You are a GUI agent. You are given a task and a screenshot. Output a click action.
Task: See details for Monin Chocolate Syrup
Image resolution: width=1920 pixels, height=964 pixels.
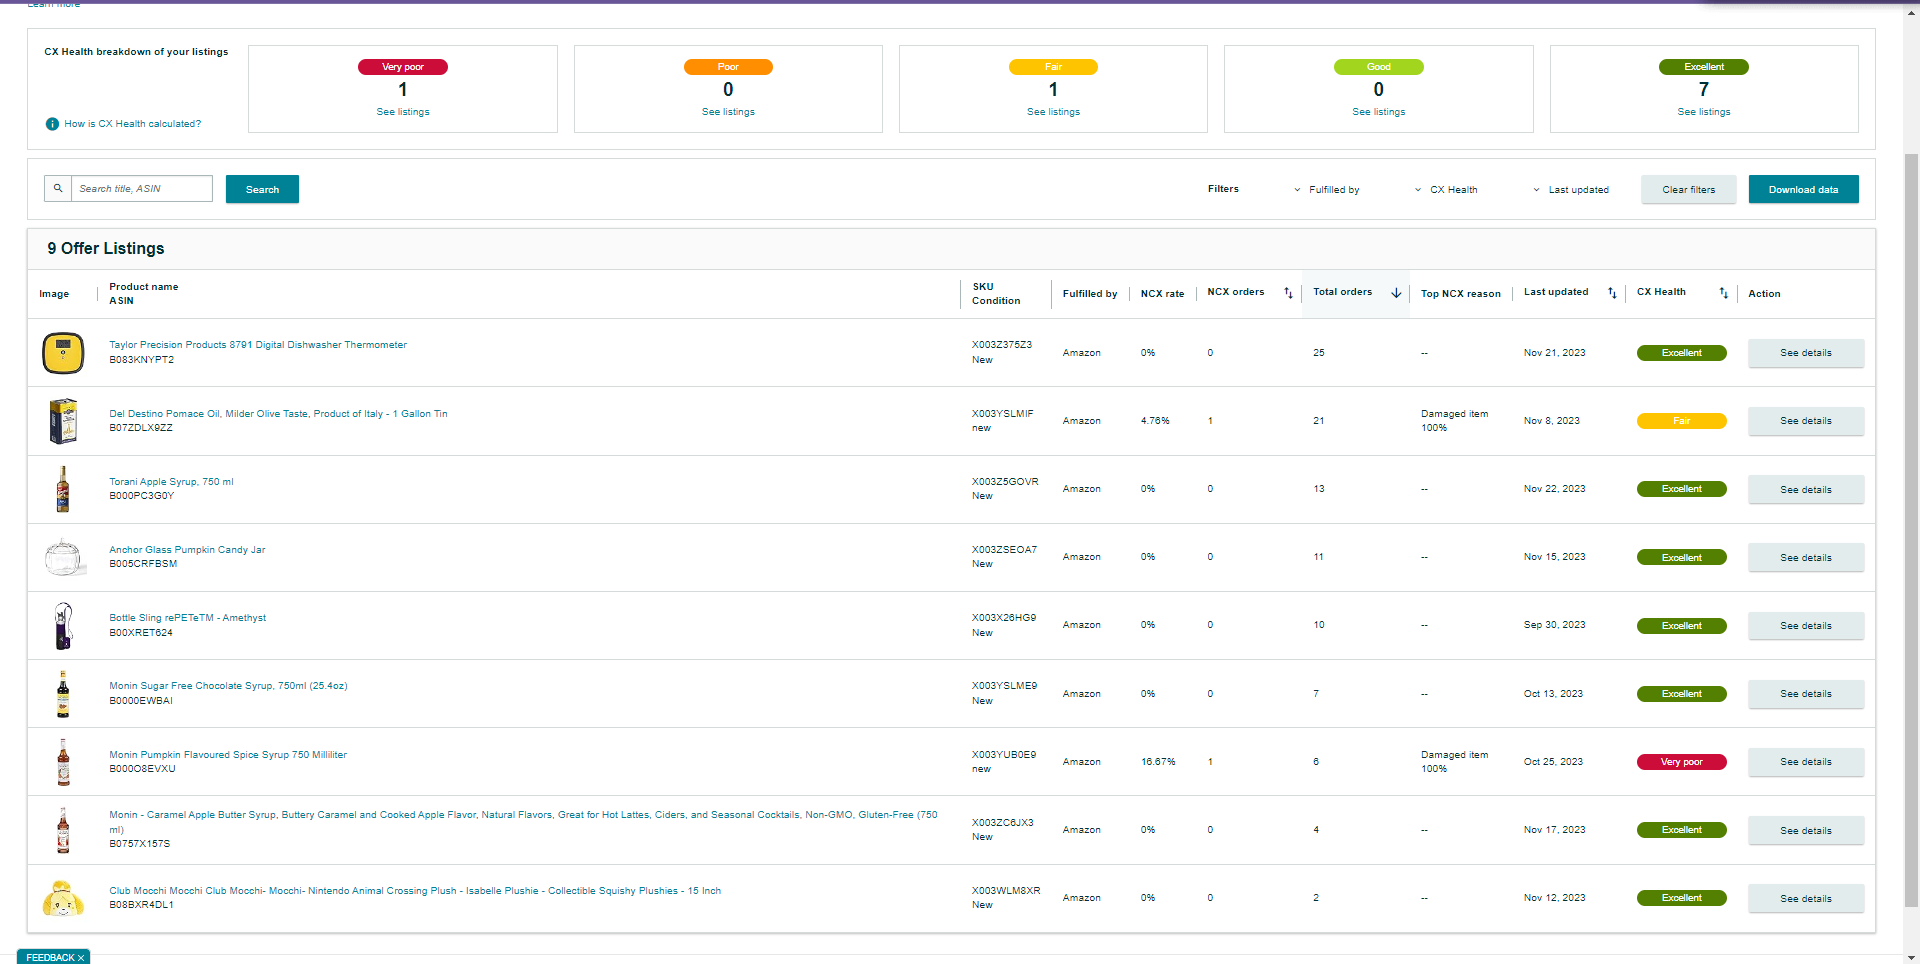coord(1805,694)
